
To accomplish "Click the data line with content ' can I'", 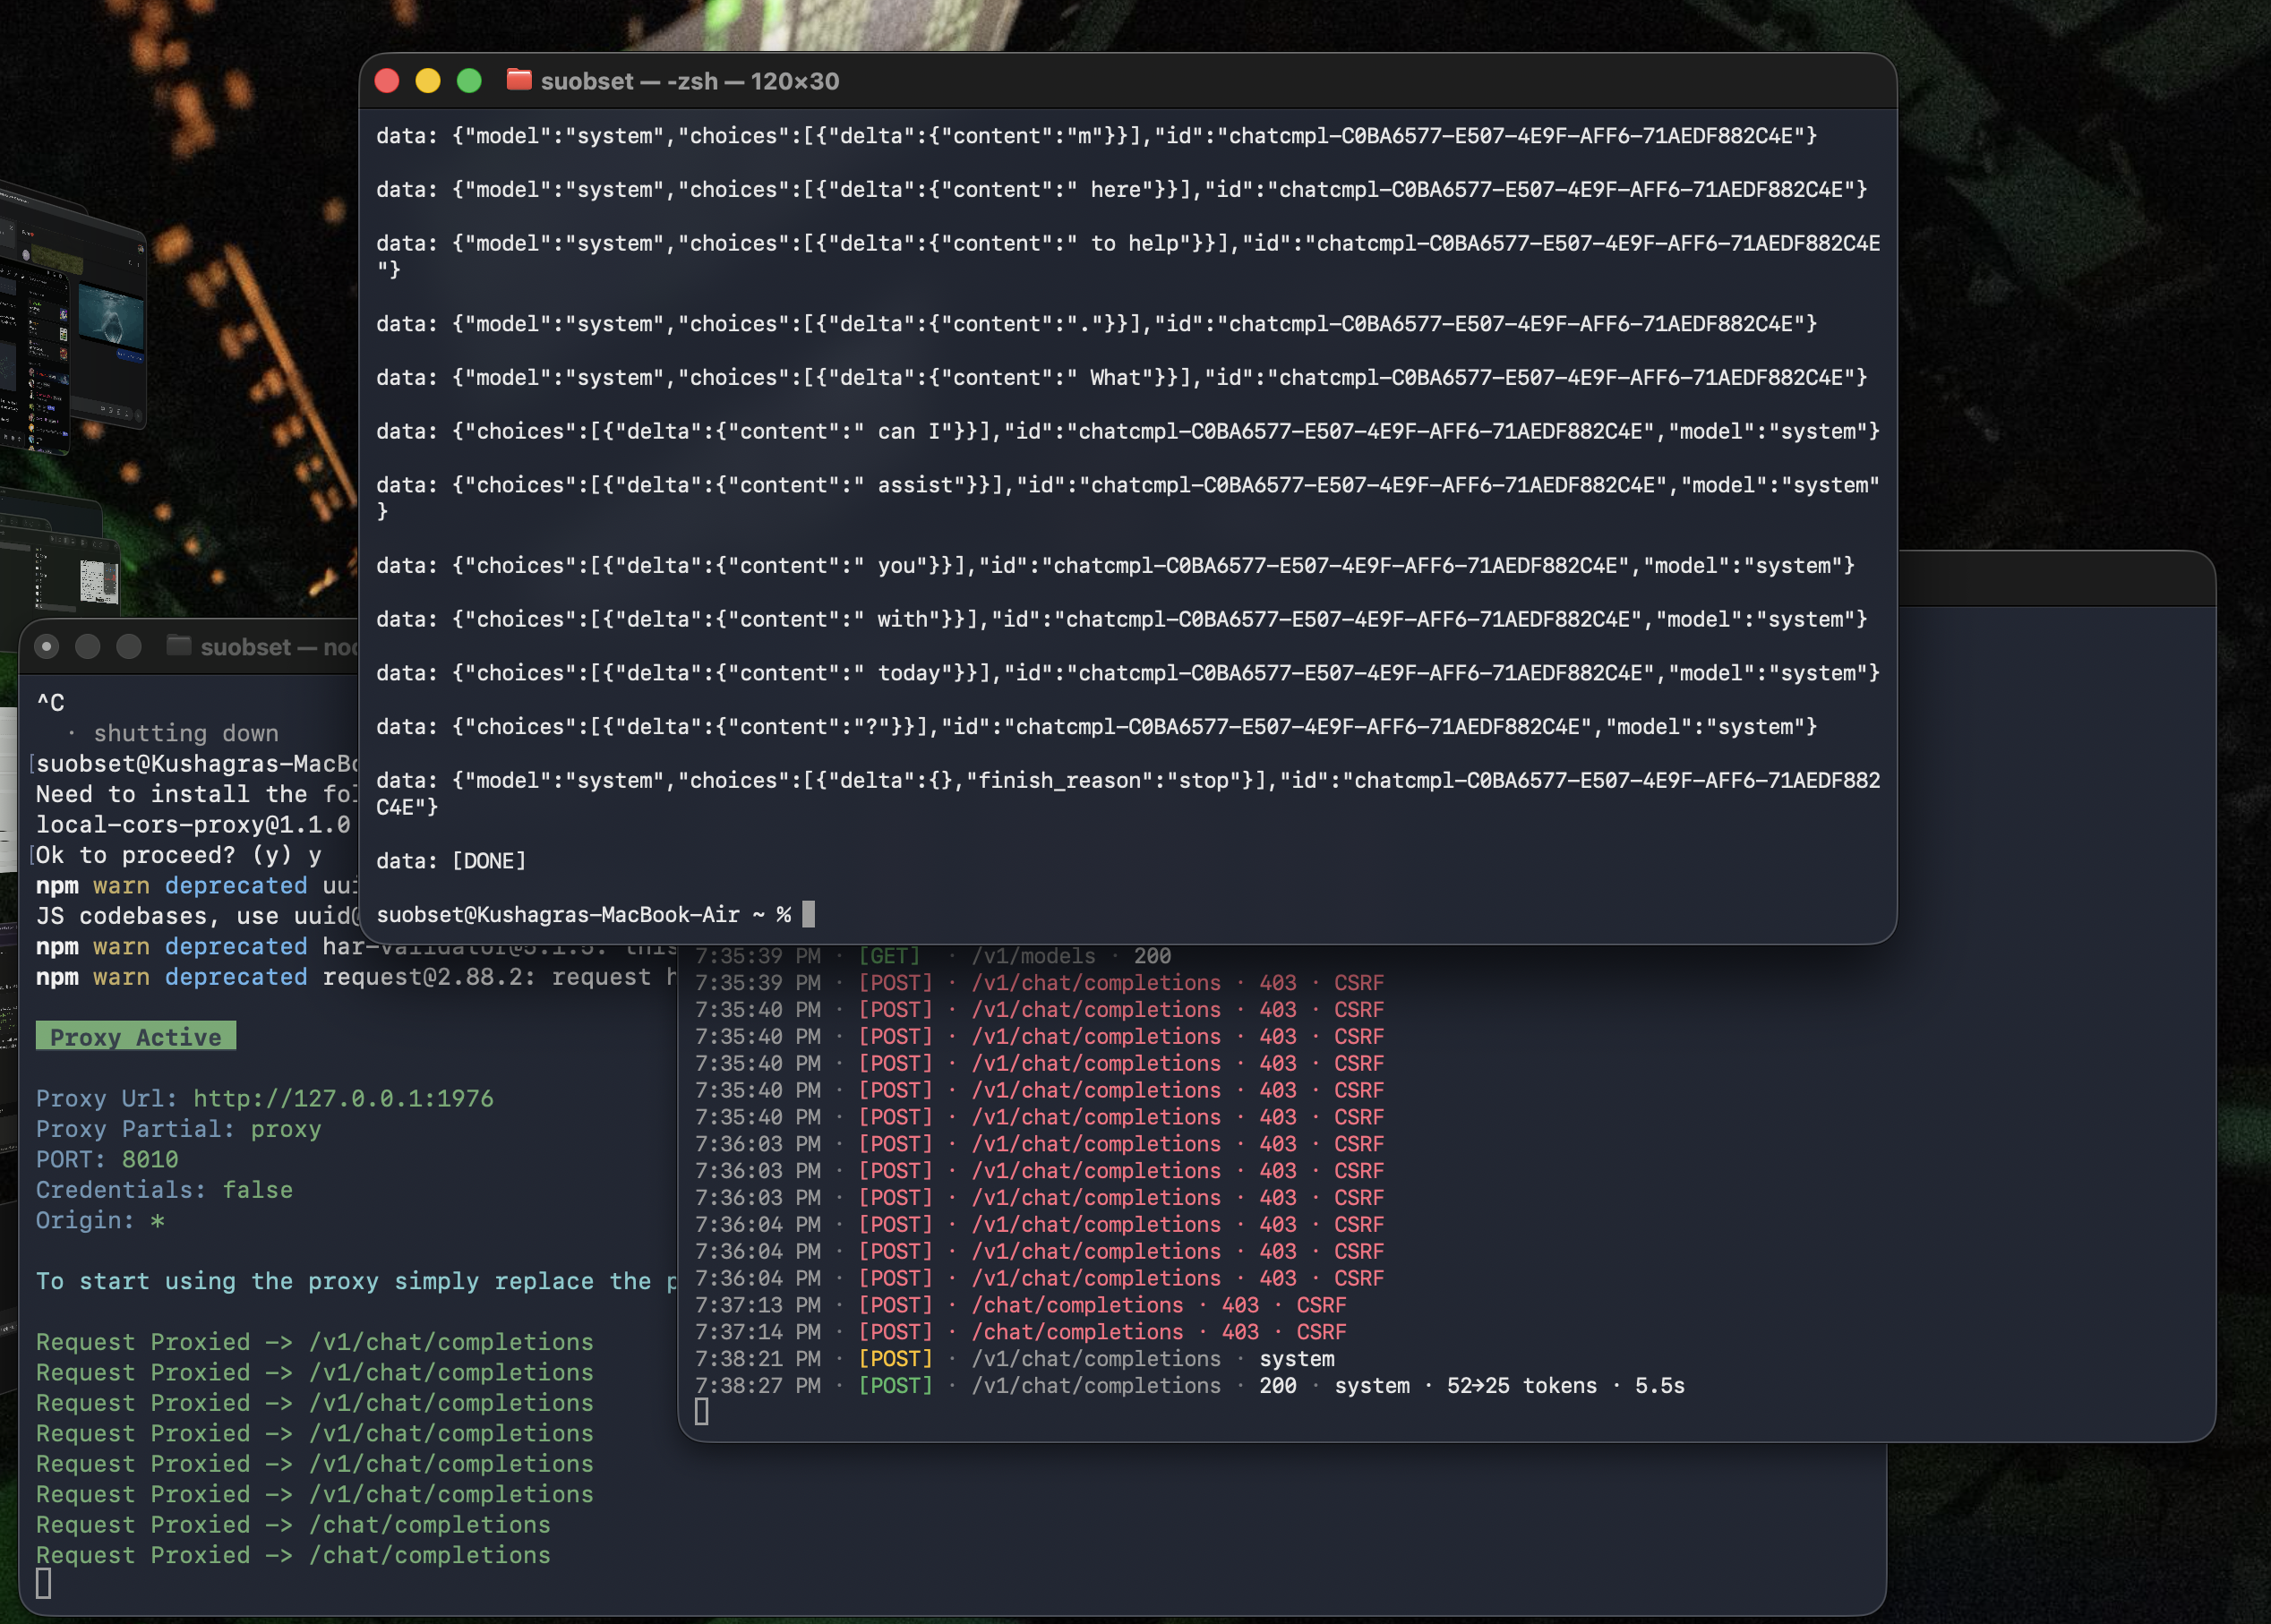I will tap(1127, 432).
